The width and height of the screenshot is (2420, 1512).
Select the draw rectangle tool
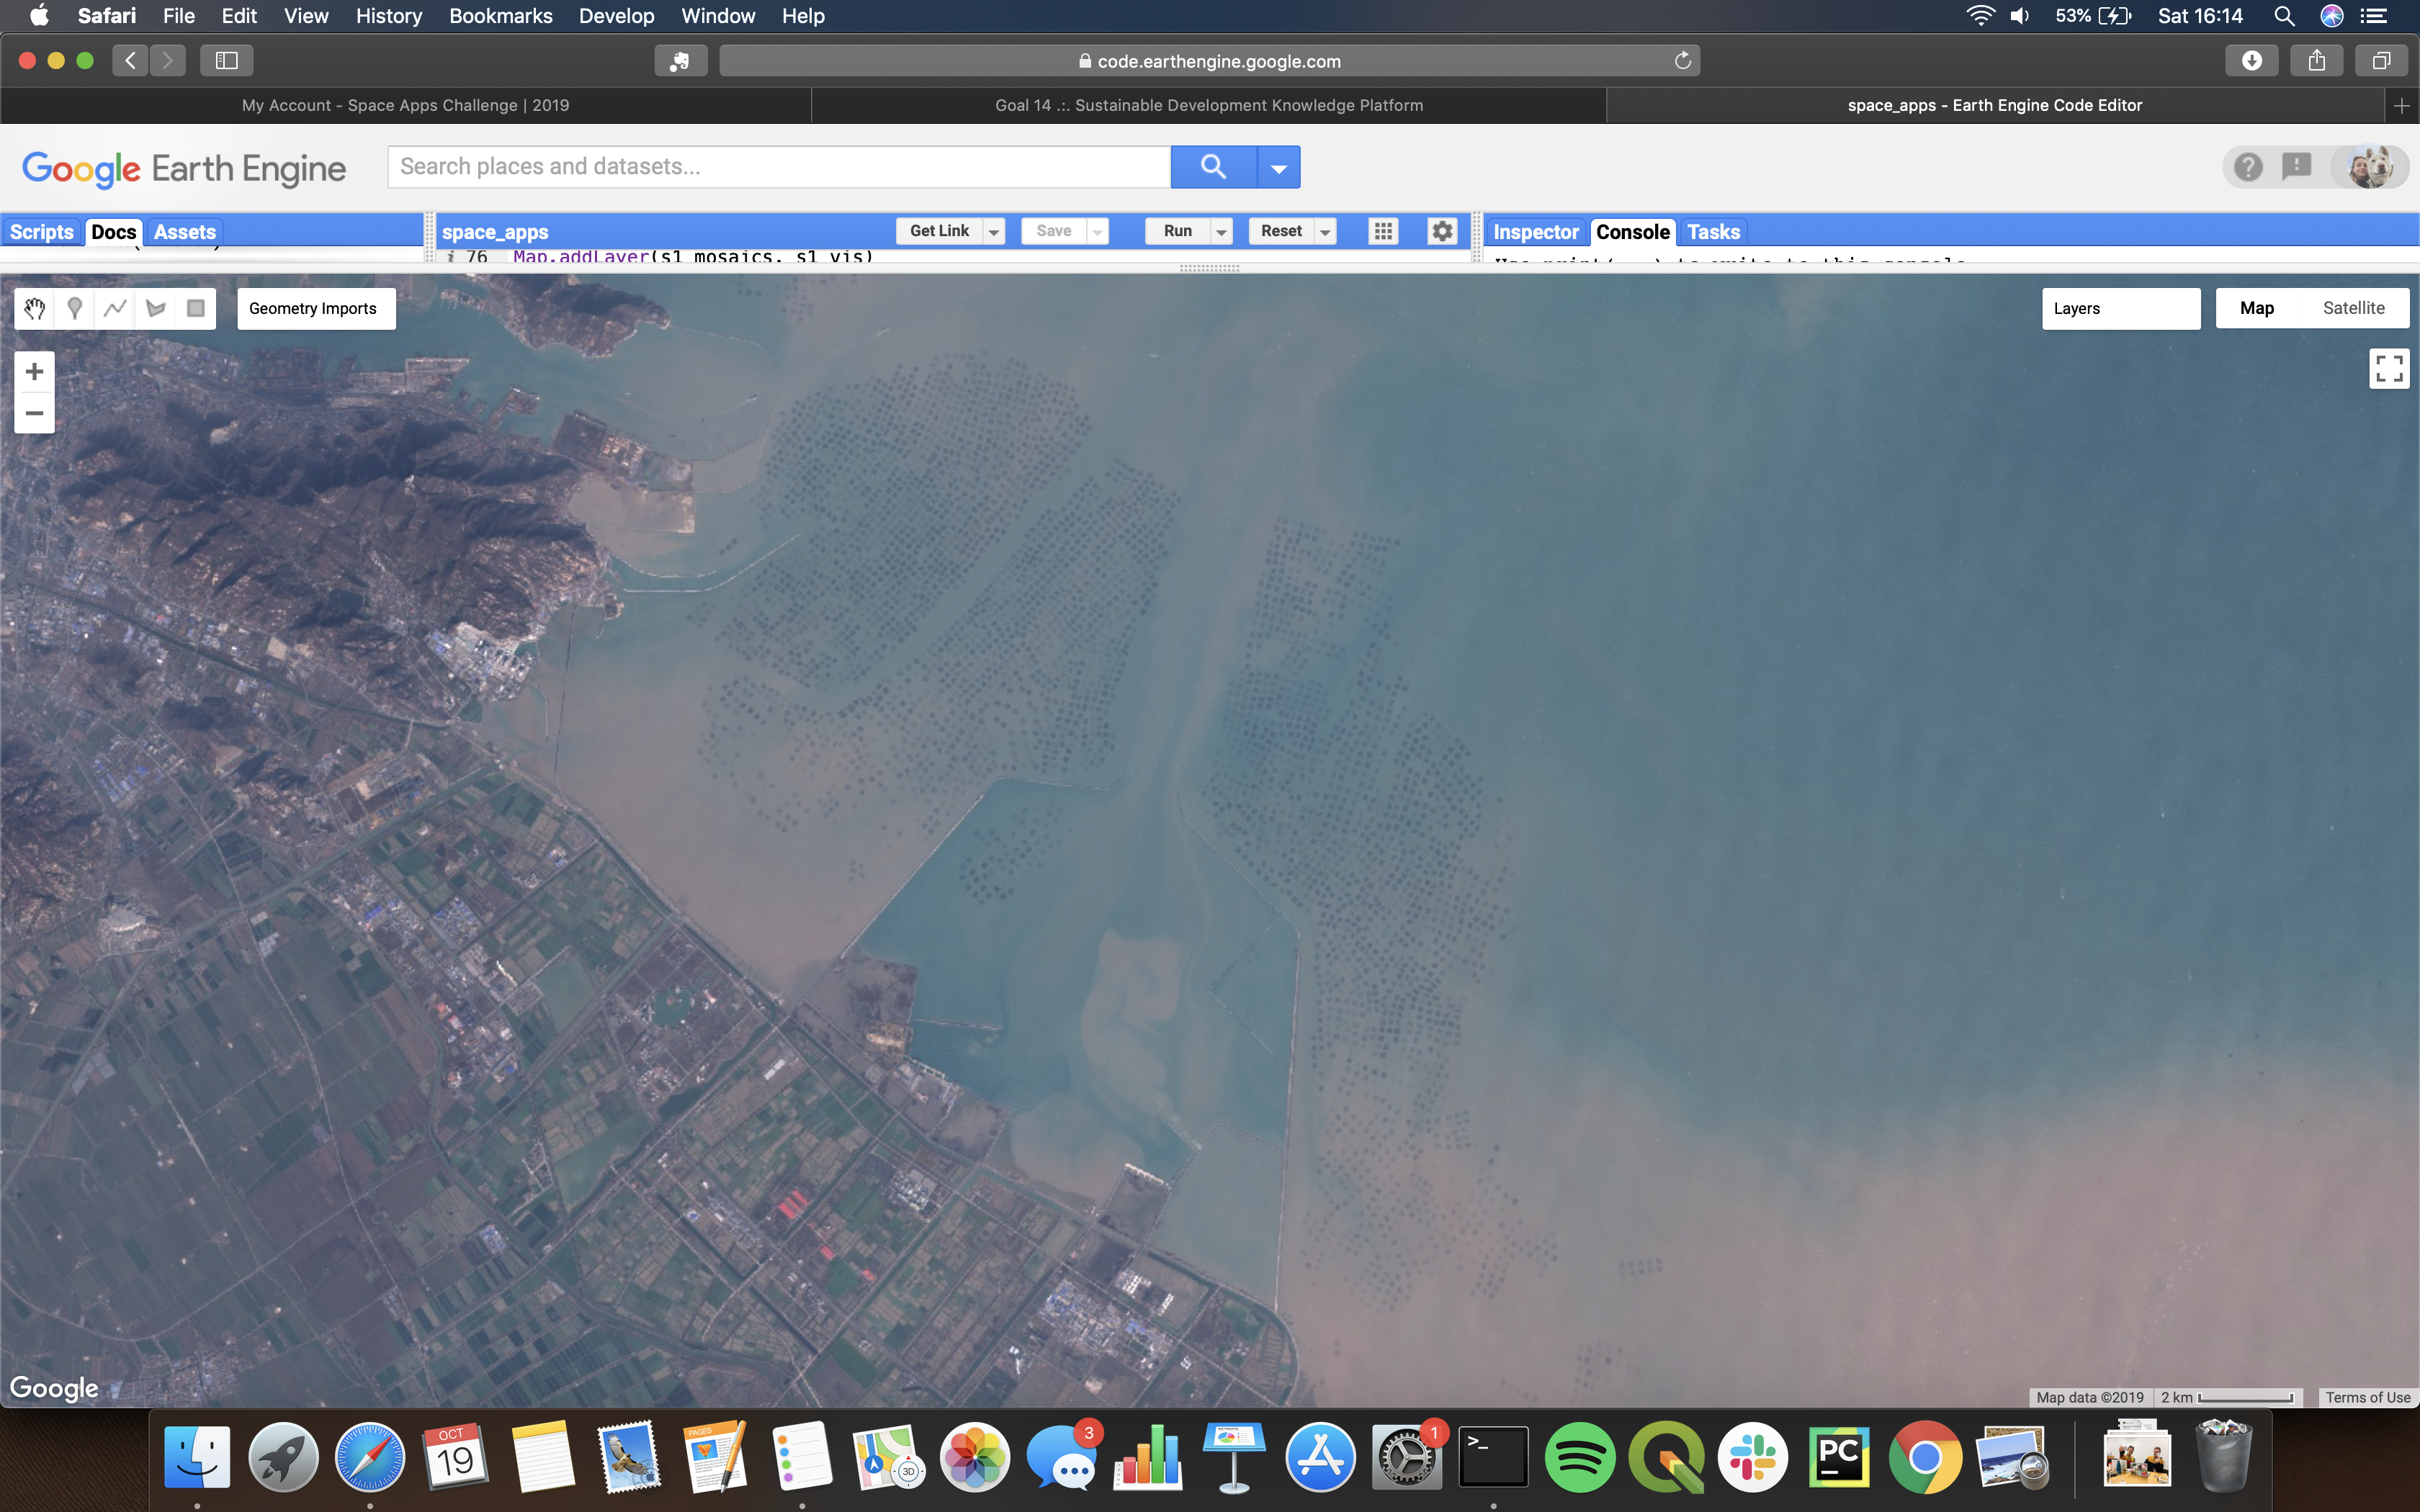point(196,309)
